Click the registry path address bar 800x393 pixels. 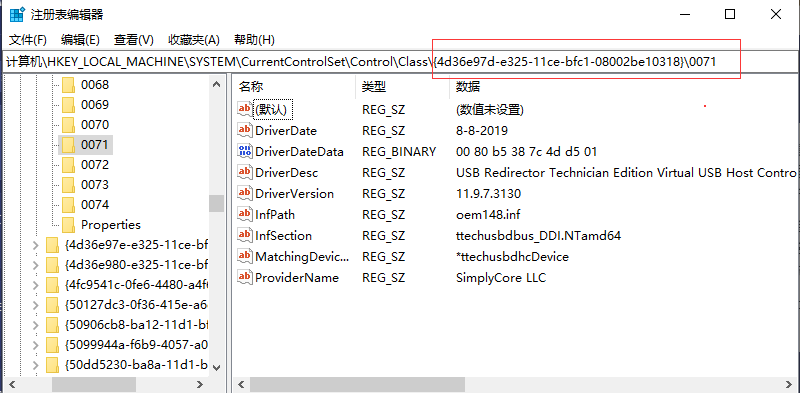click(400, 62)
